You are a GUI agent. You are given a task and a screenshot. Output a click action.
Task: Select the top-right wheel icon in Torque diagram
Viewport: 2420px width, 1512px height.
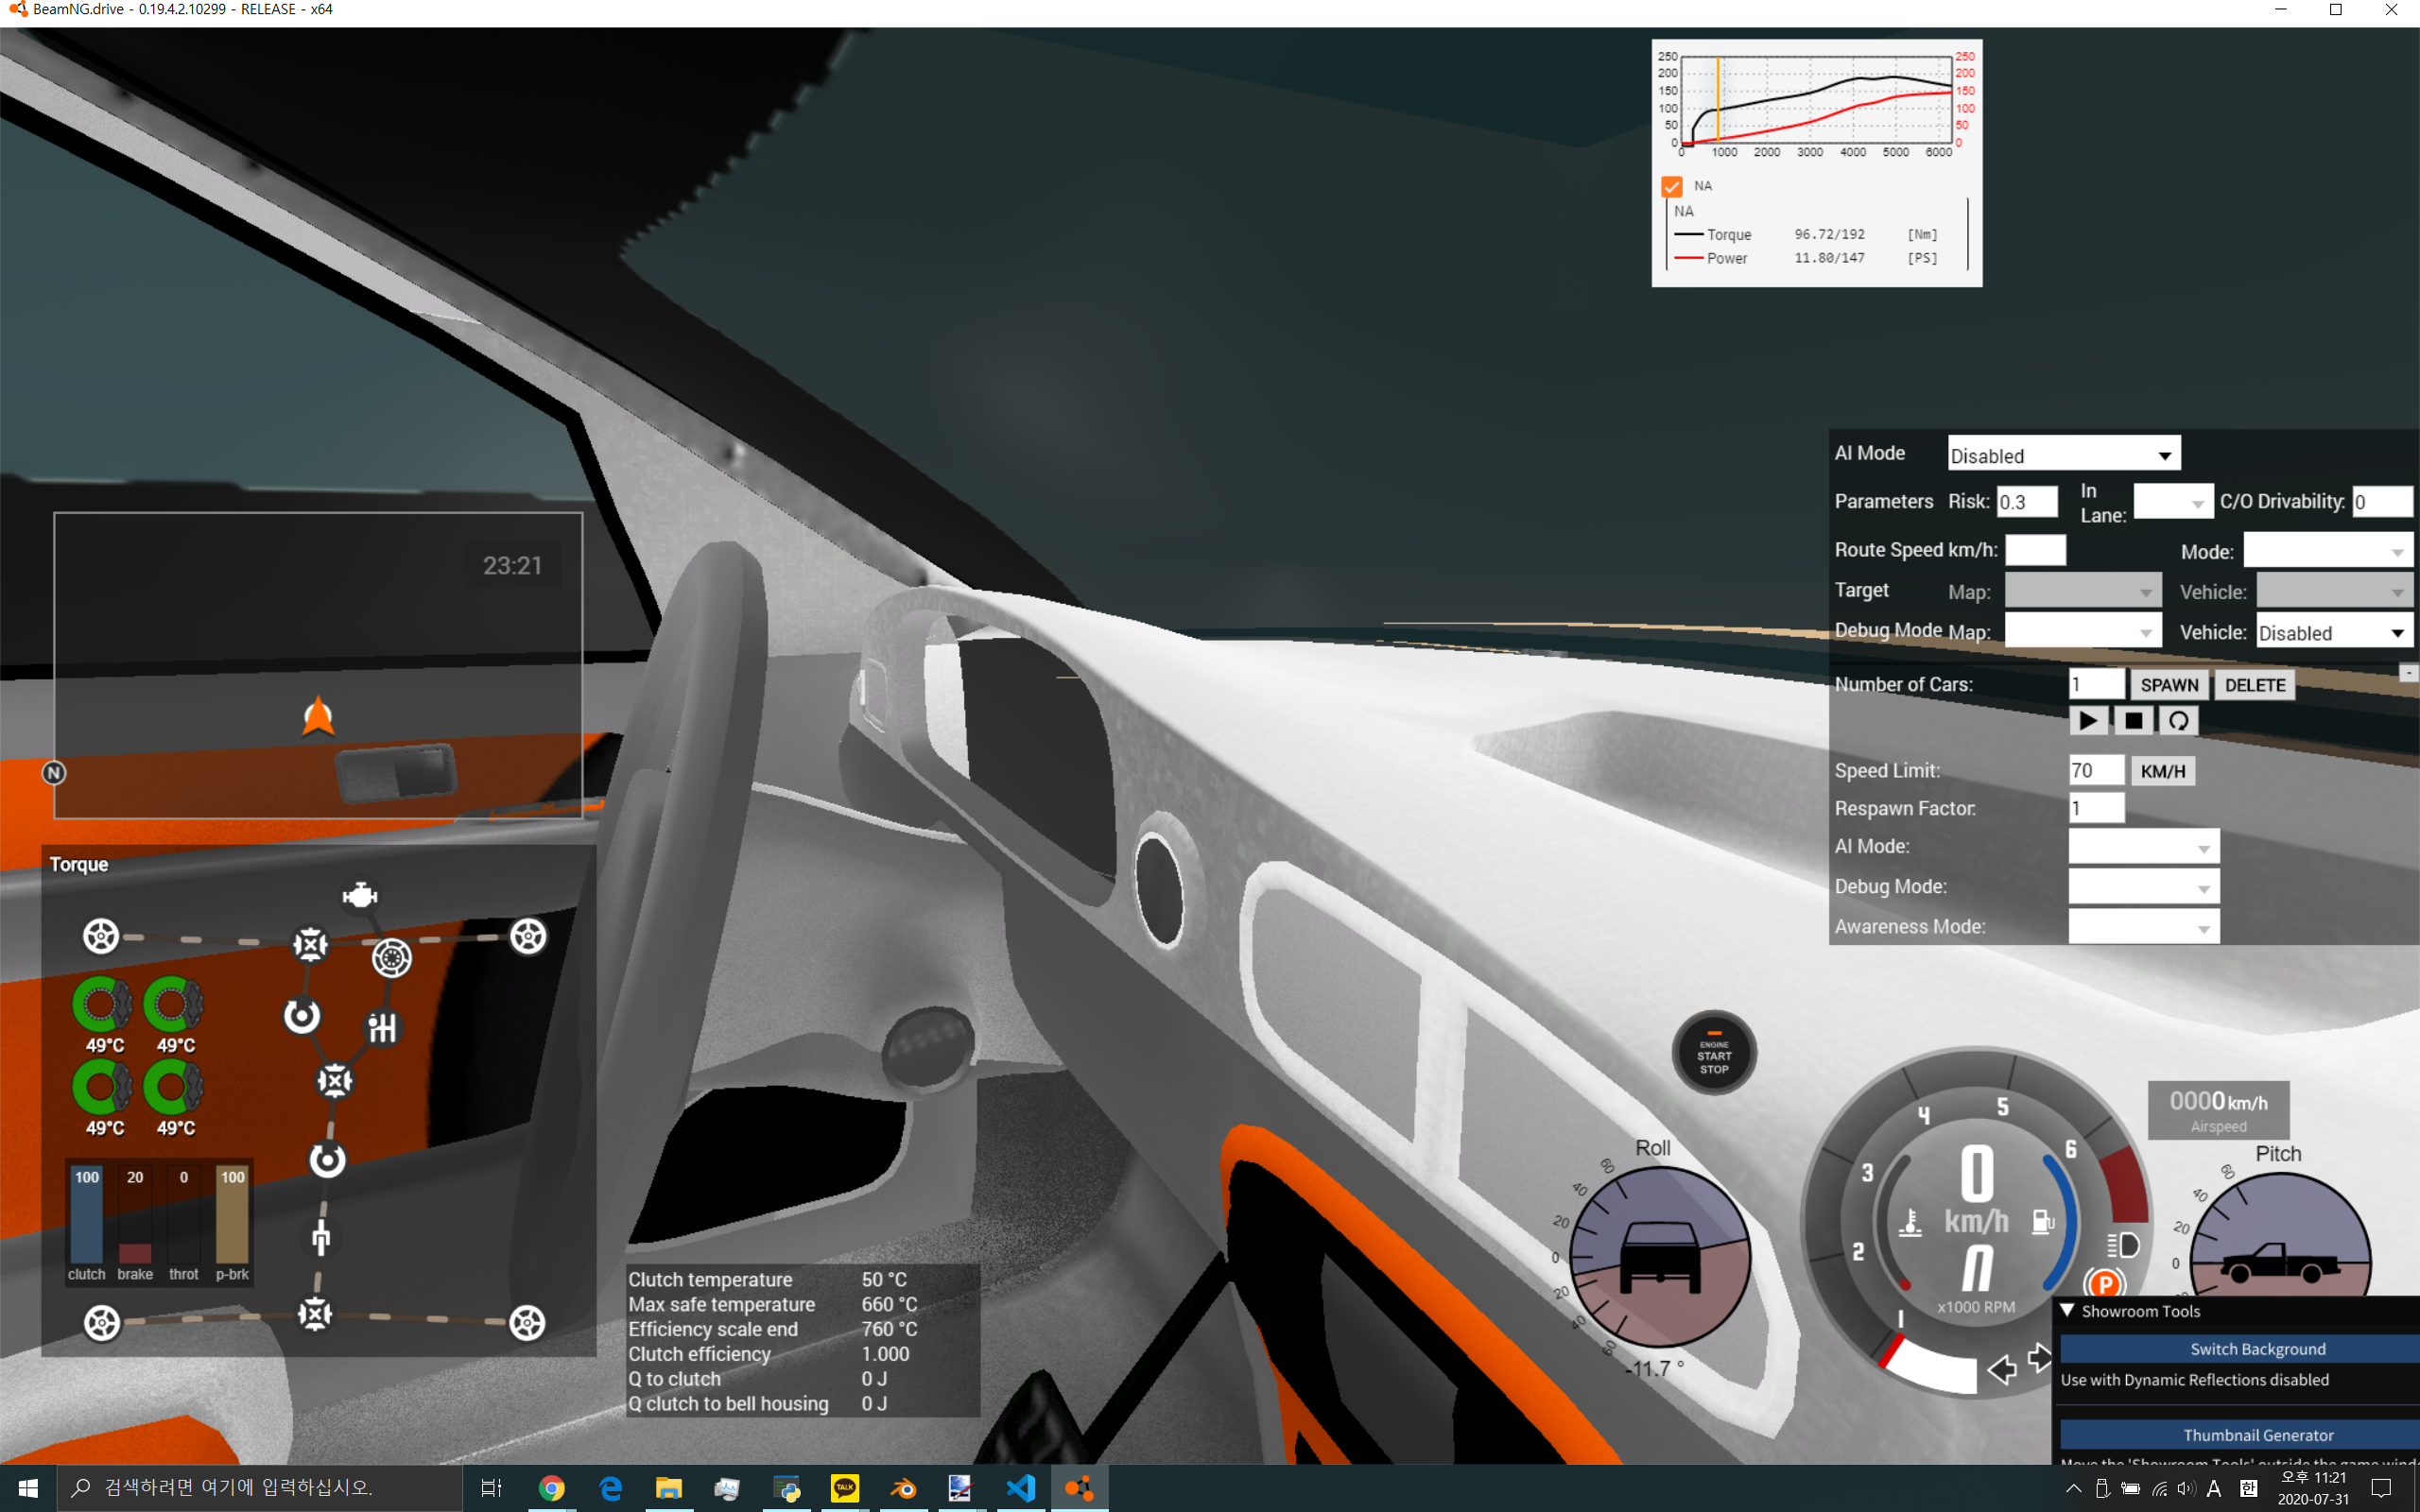pos(528,936)
